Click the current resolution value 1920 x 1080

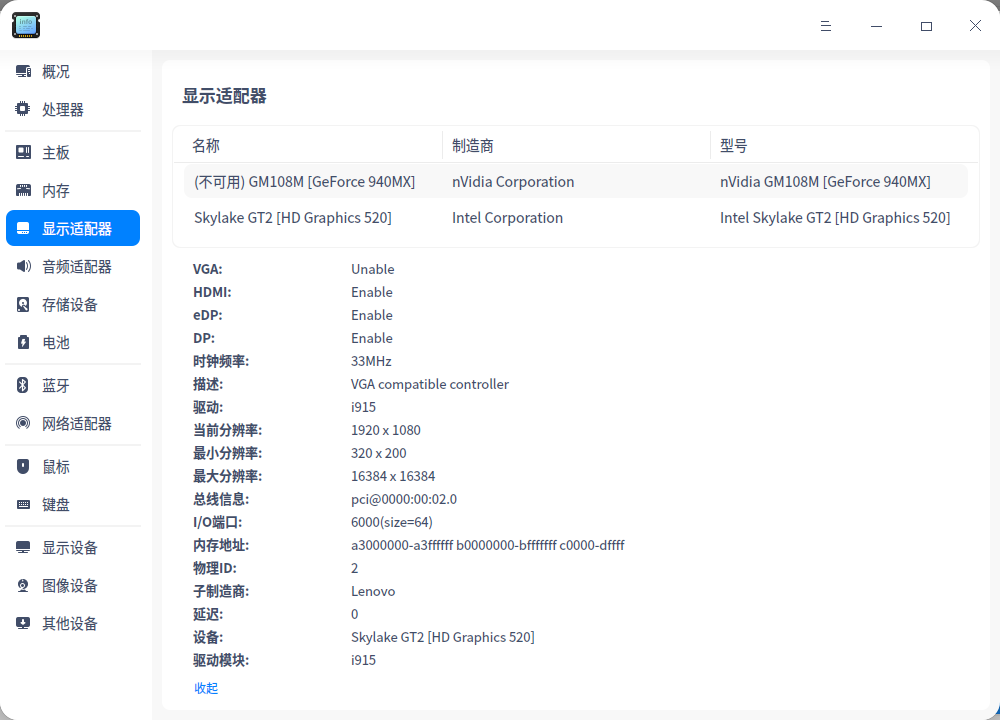click(386, 430)
